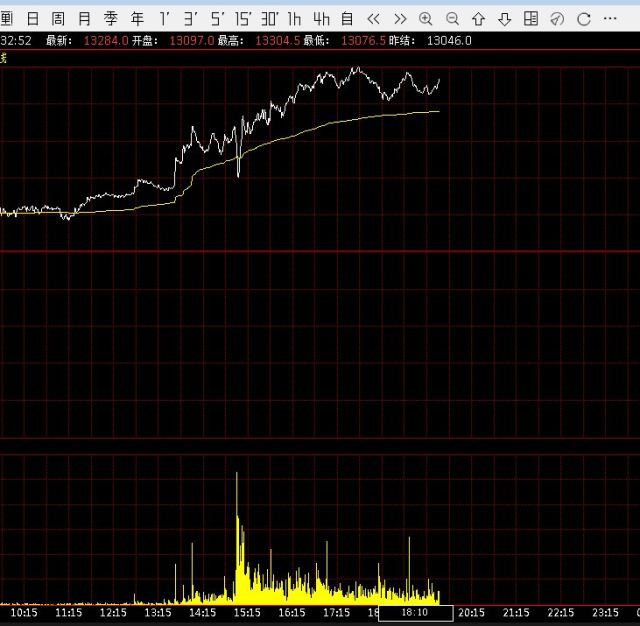Click the zoom in magnifier icon
This screenshot has height=626, width=640.
426,19
